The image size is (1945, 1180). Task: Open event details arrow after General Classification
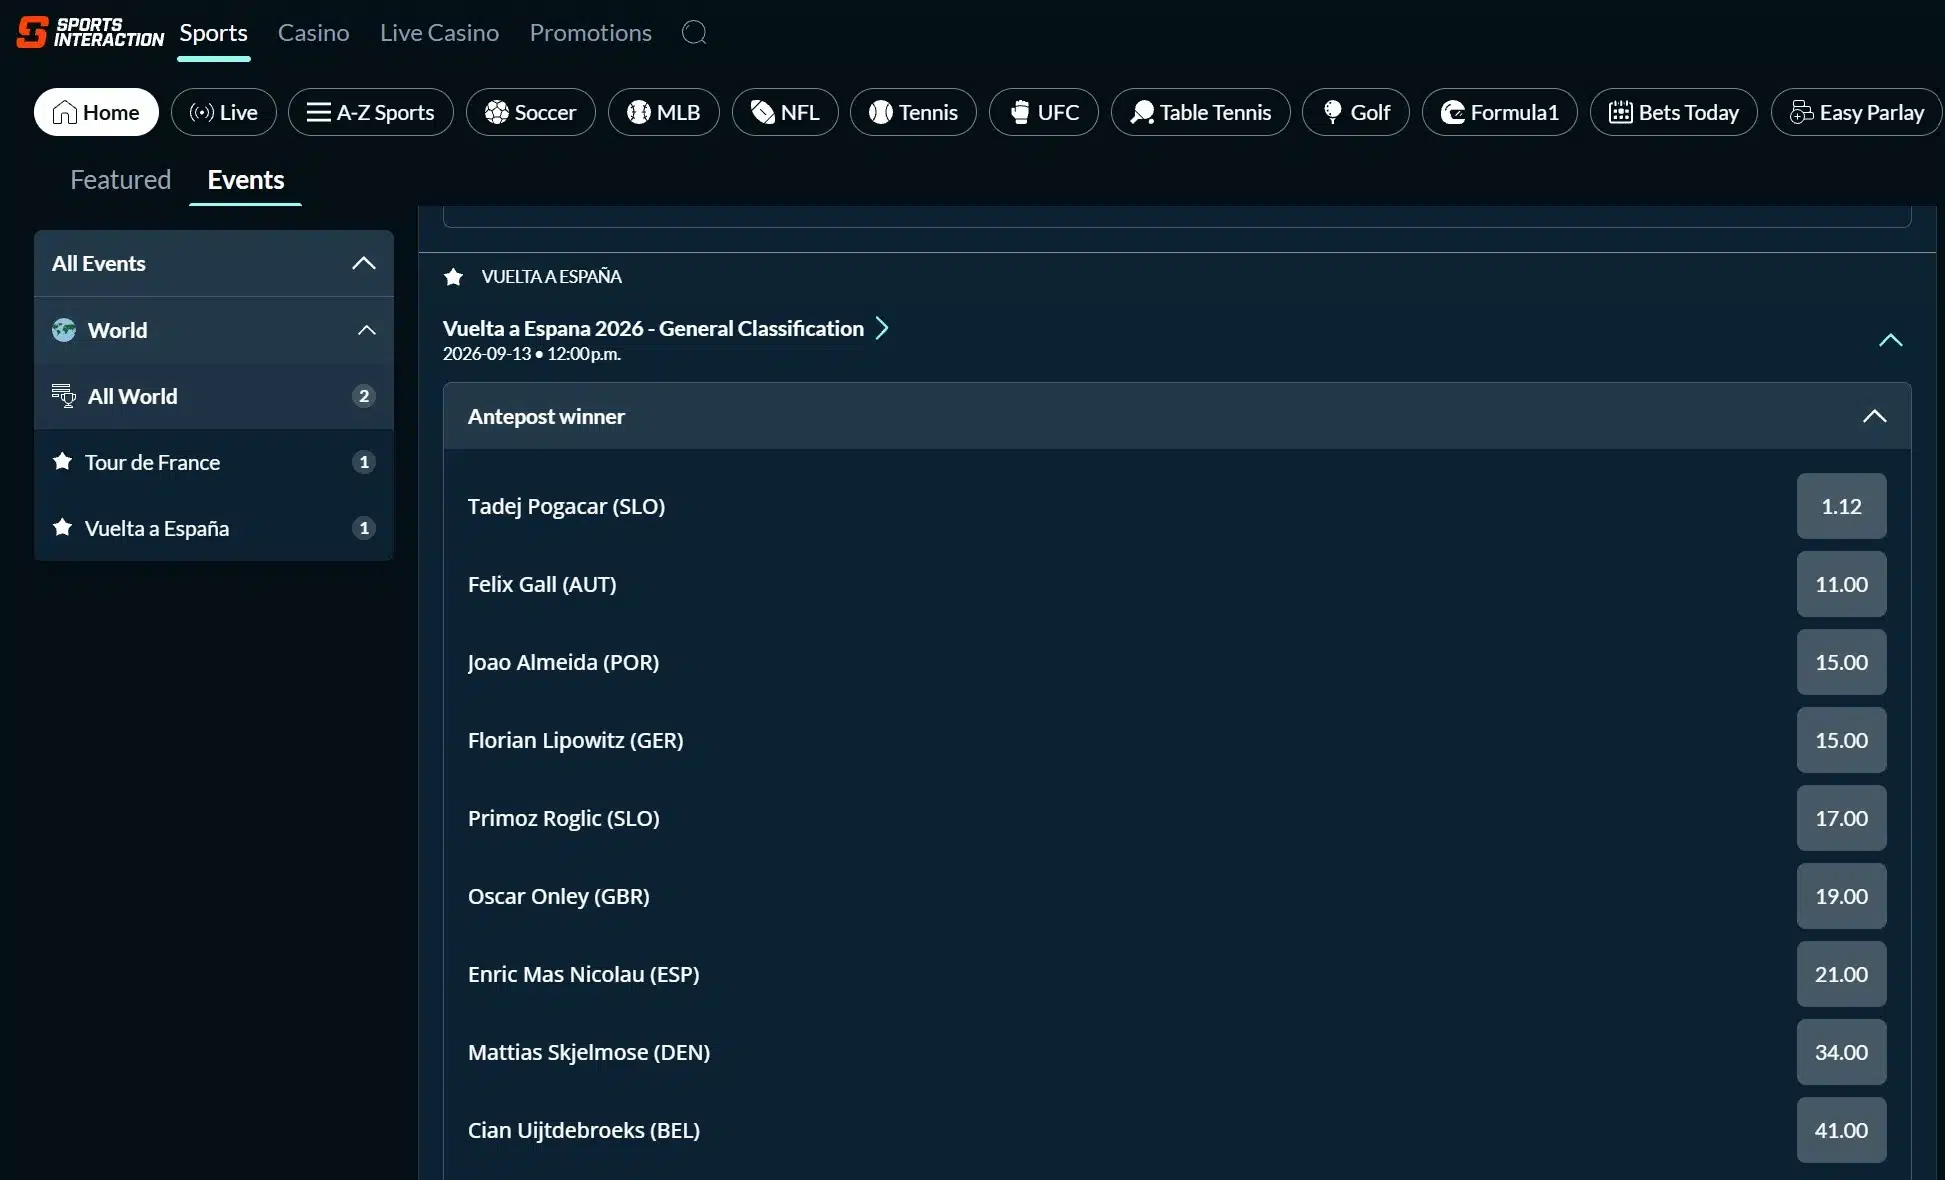click(882, 328)
